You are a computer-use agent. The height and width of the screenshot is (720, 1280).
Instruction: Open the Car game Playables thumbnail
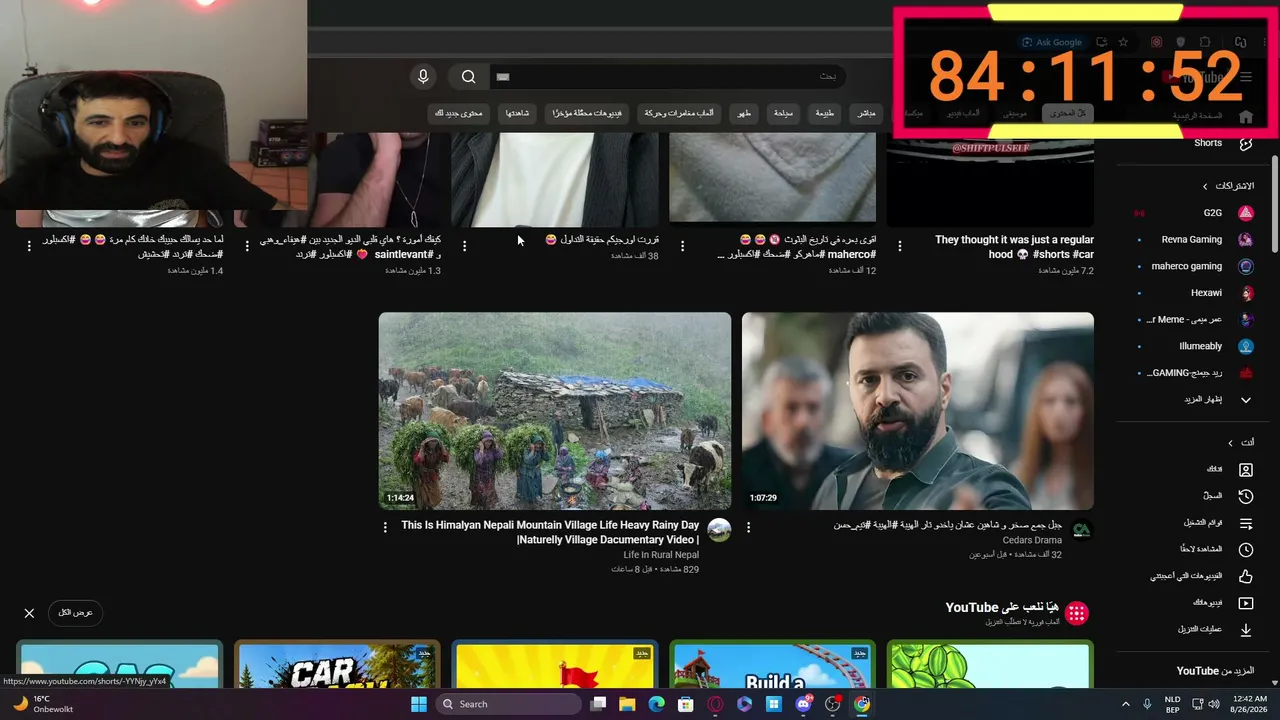337,665
